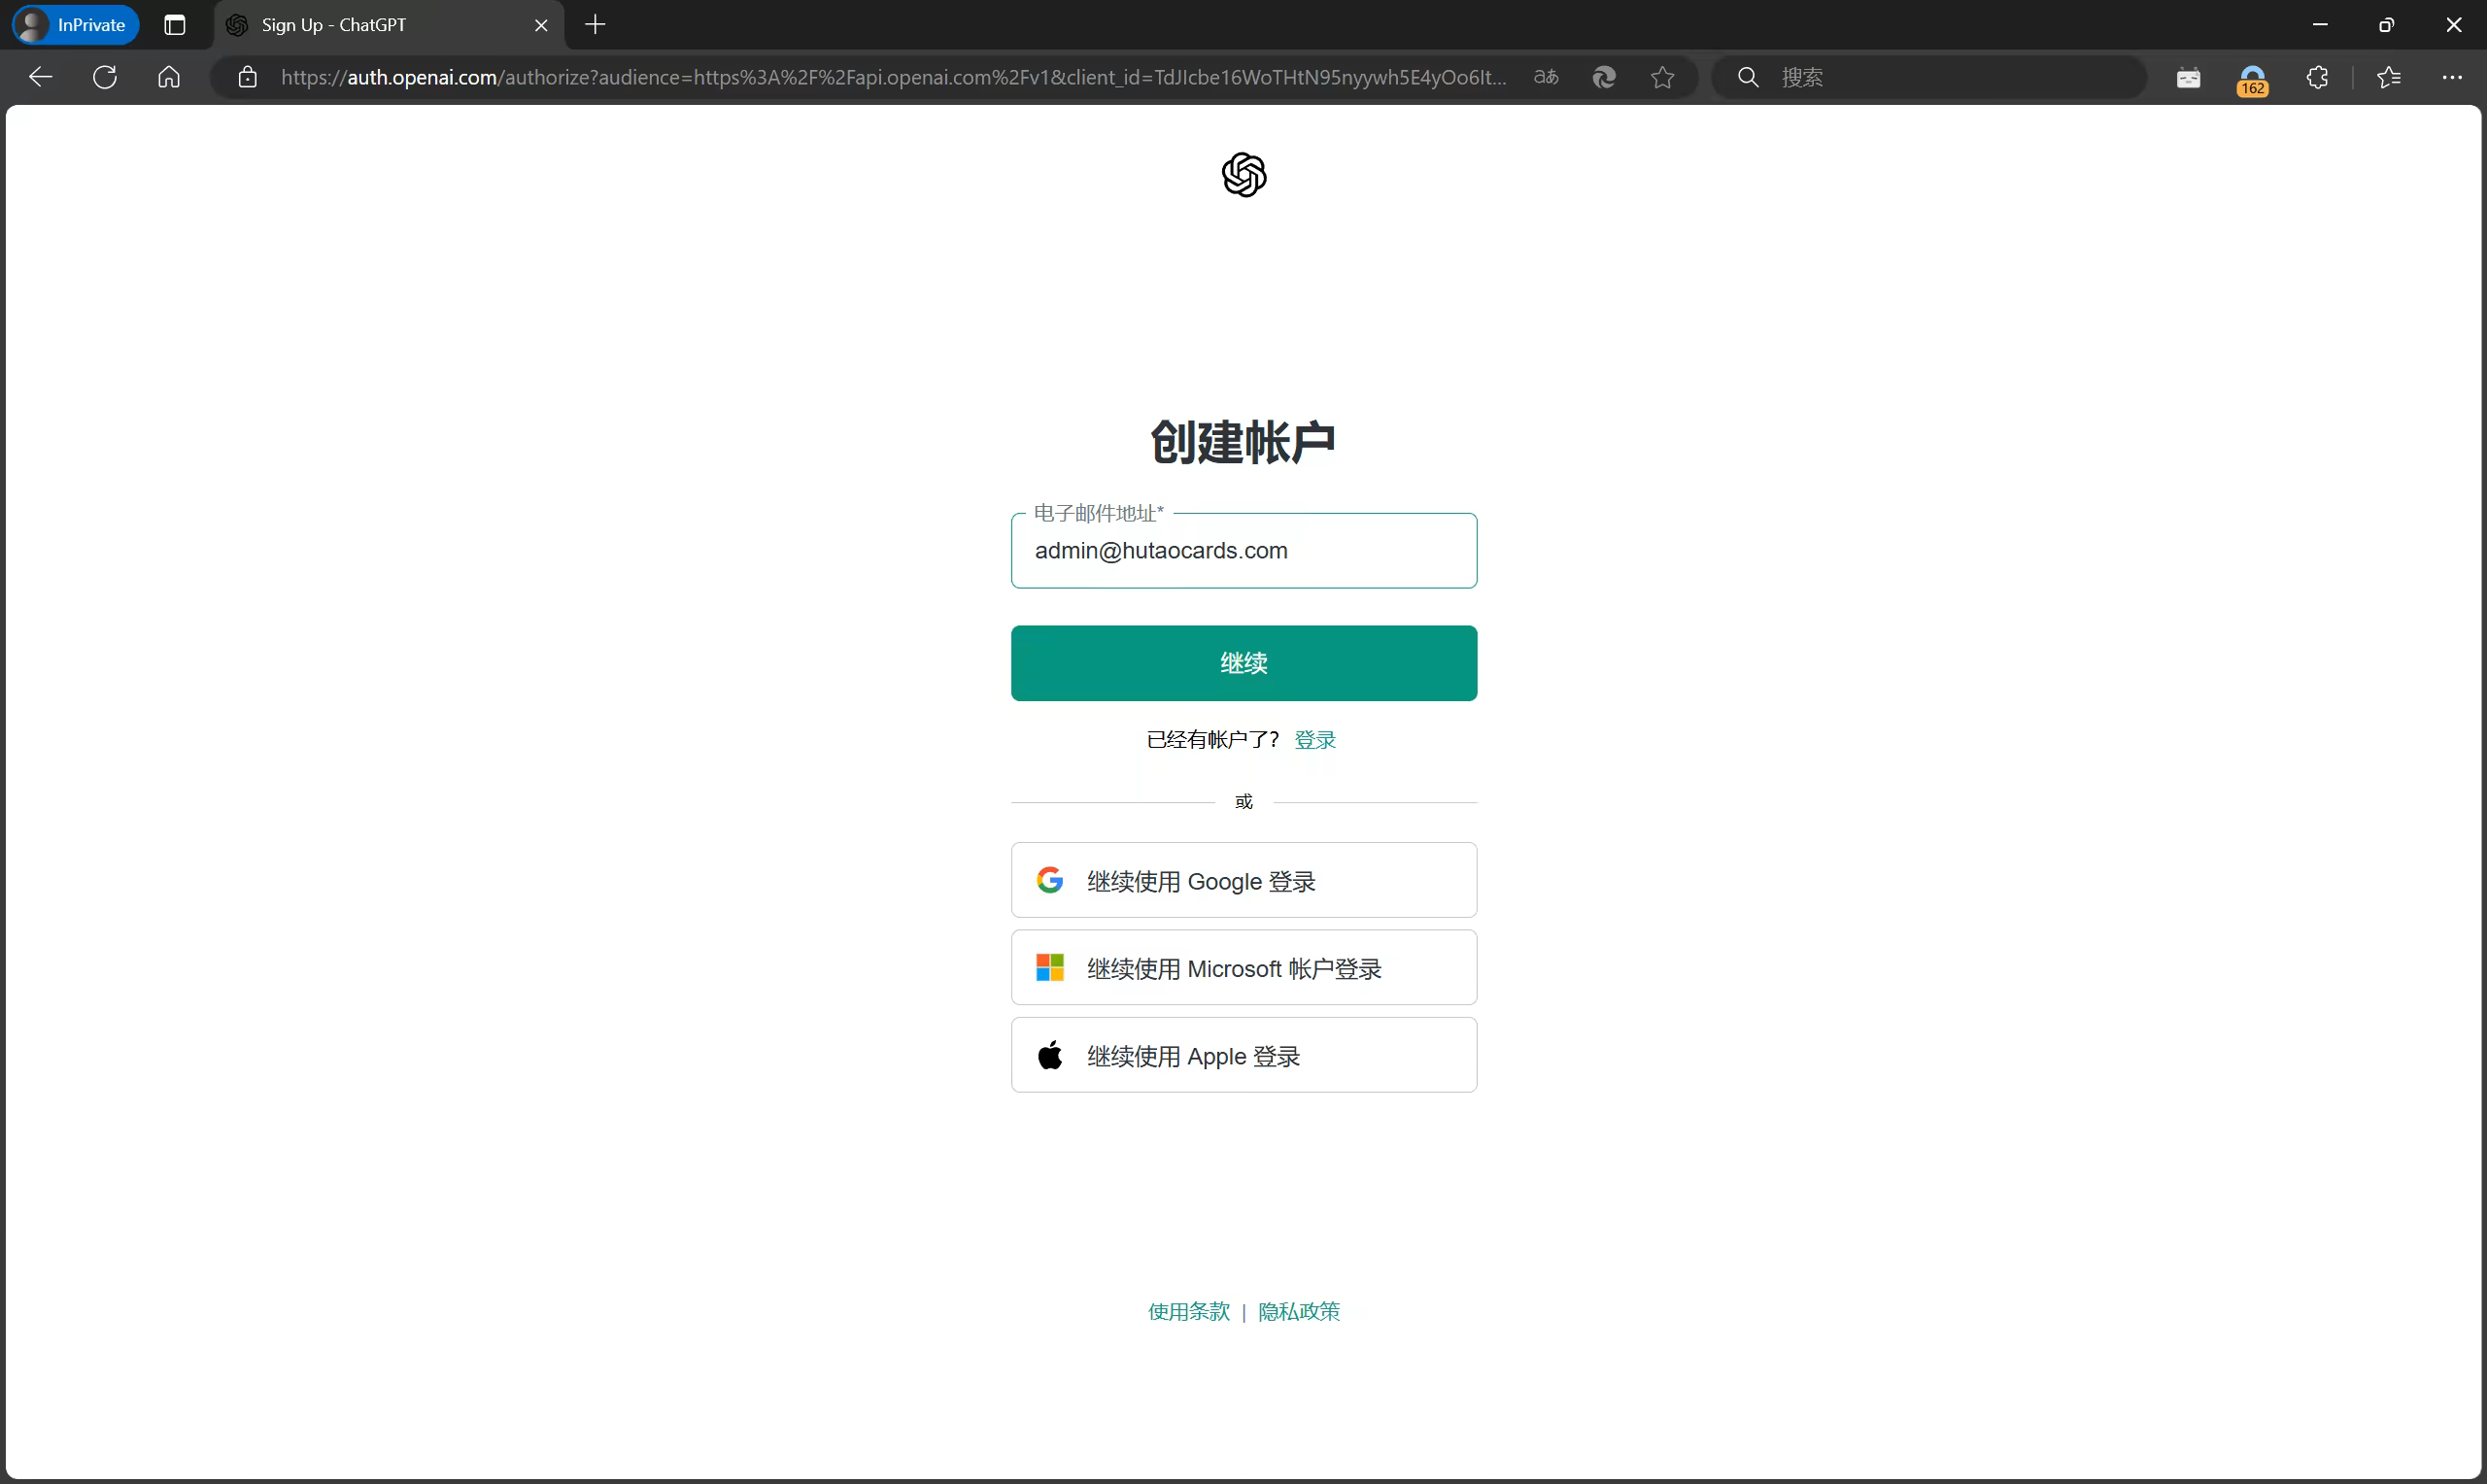Continue with Google 登录 button
Viewport: 2487px width, 1484px height.
pos(1243,881)
